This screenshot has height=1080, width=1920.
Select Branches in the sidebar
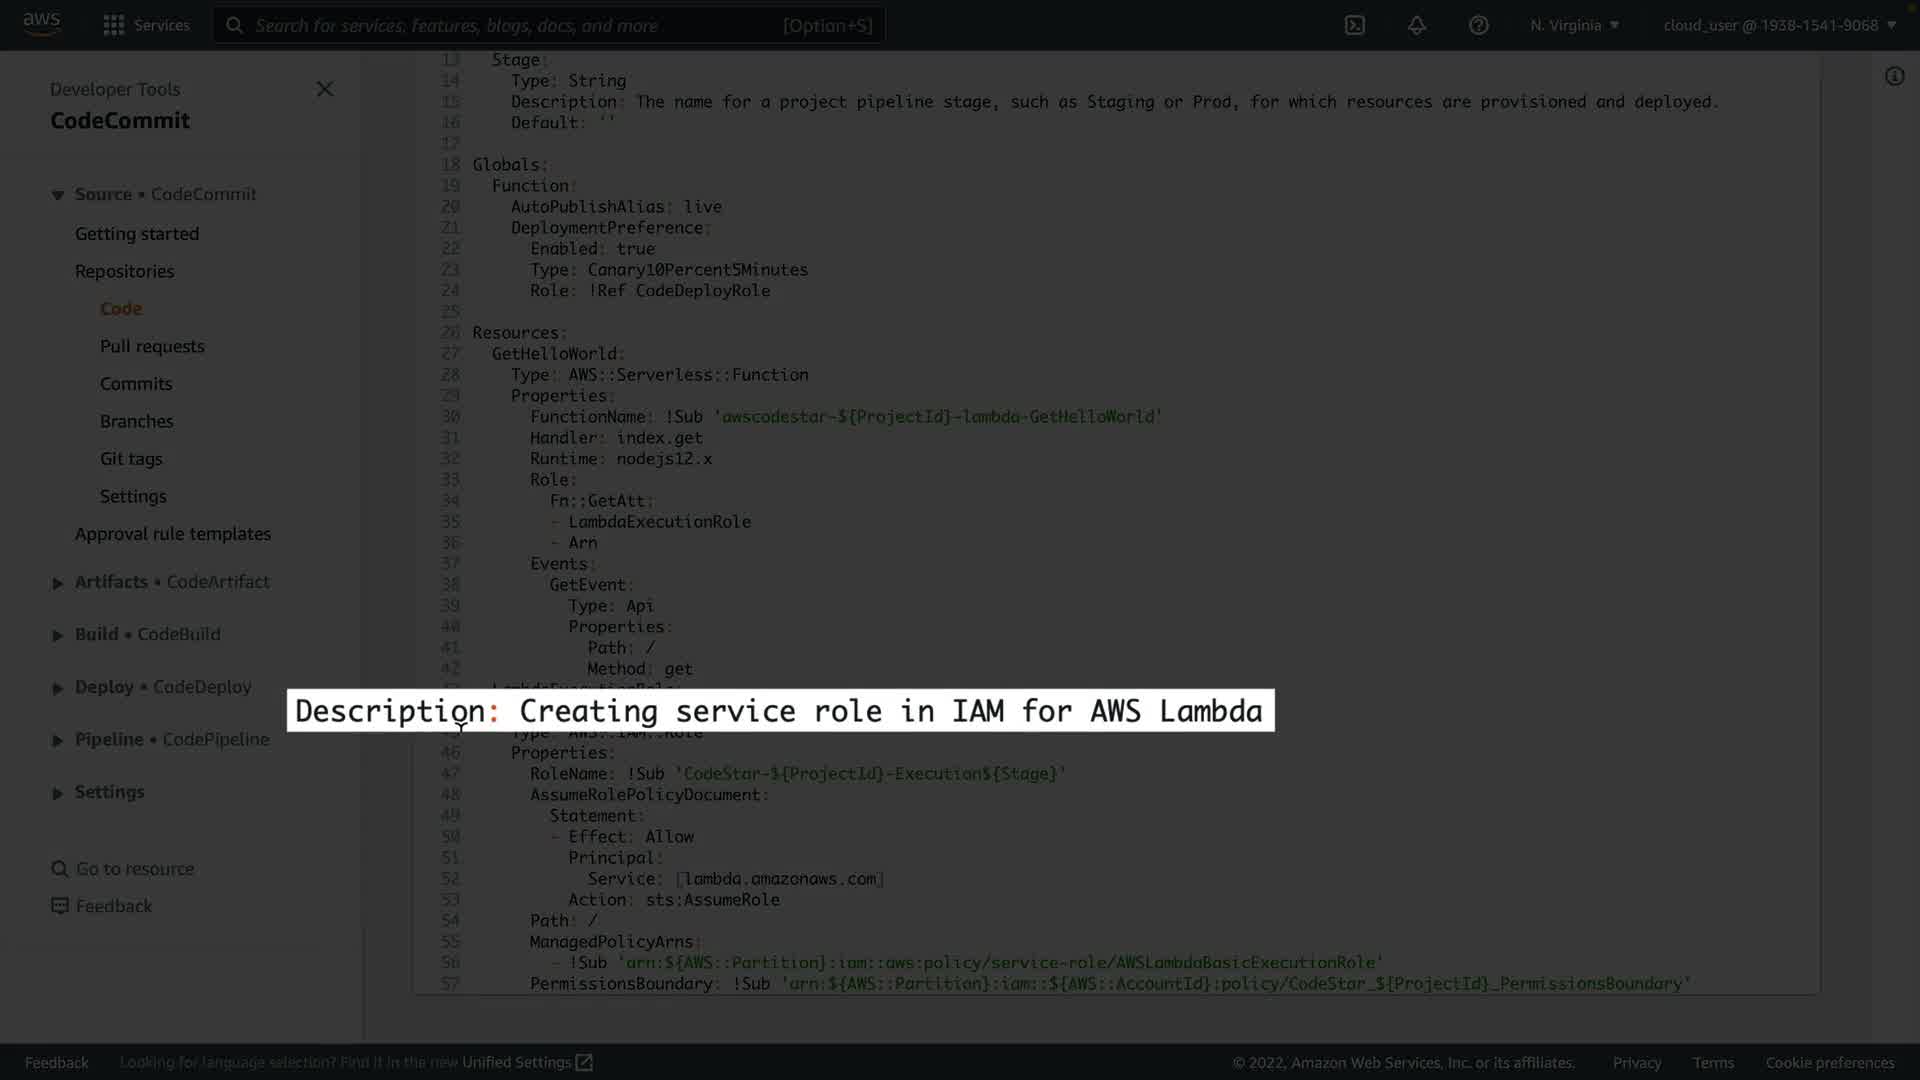click(x=136, y=421)
